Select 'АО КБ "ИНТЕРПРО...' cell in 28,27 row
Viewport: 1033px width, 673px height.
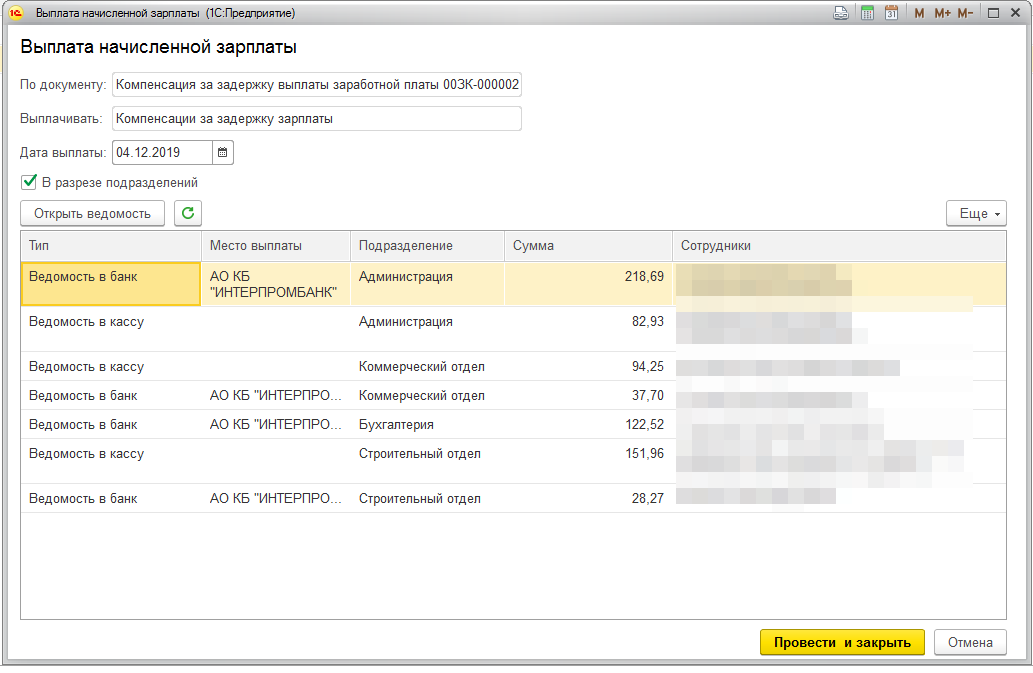(x=276, y=498)
